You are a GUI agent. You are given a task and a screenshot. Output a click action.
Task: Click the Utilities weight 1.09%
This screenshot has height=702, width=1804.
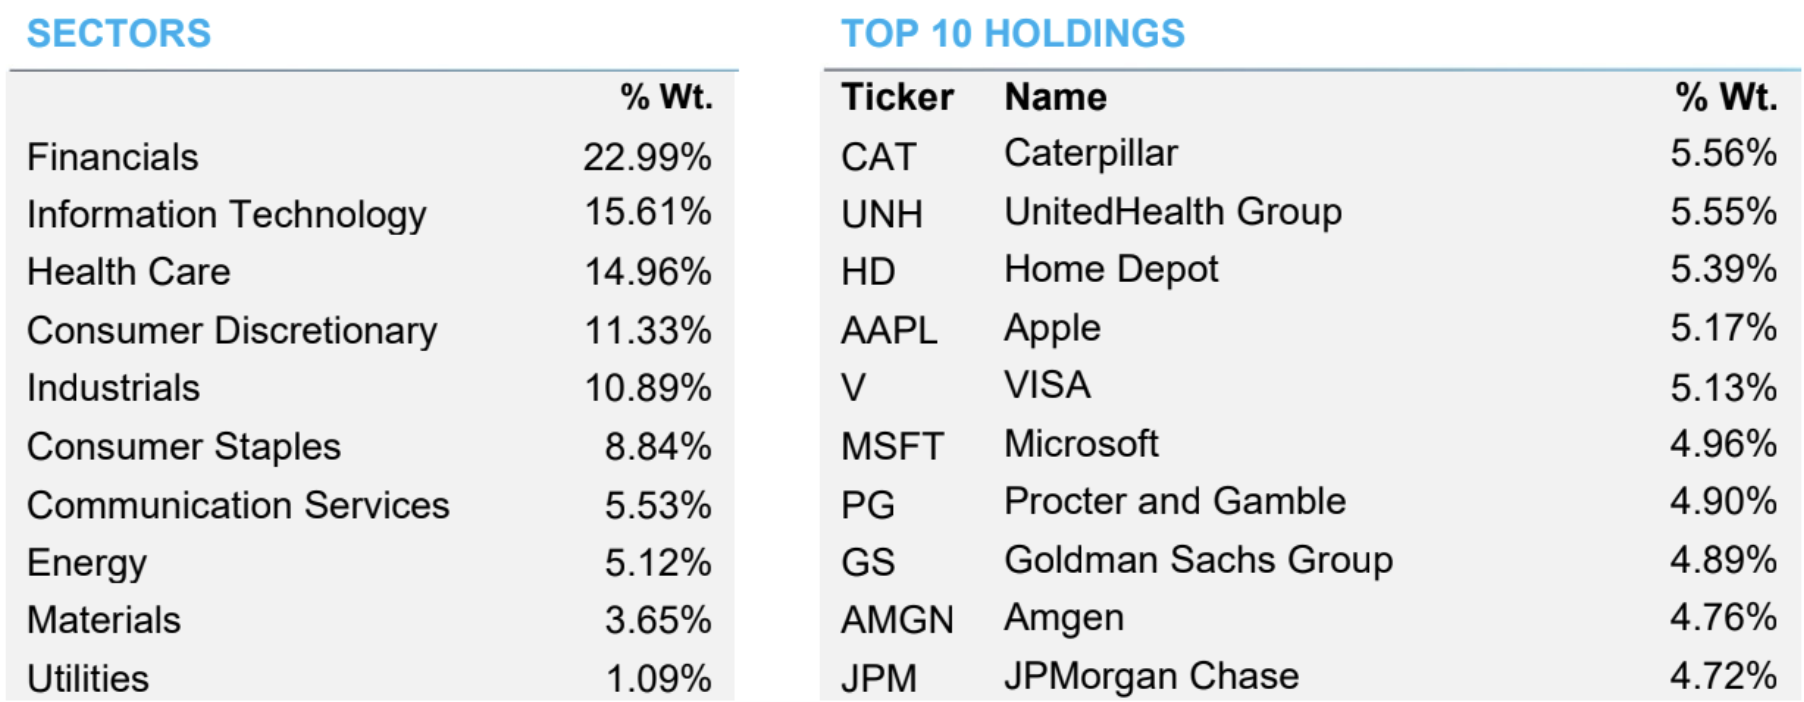(659, 679)
